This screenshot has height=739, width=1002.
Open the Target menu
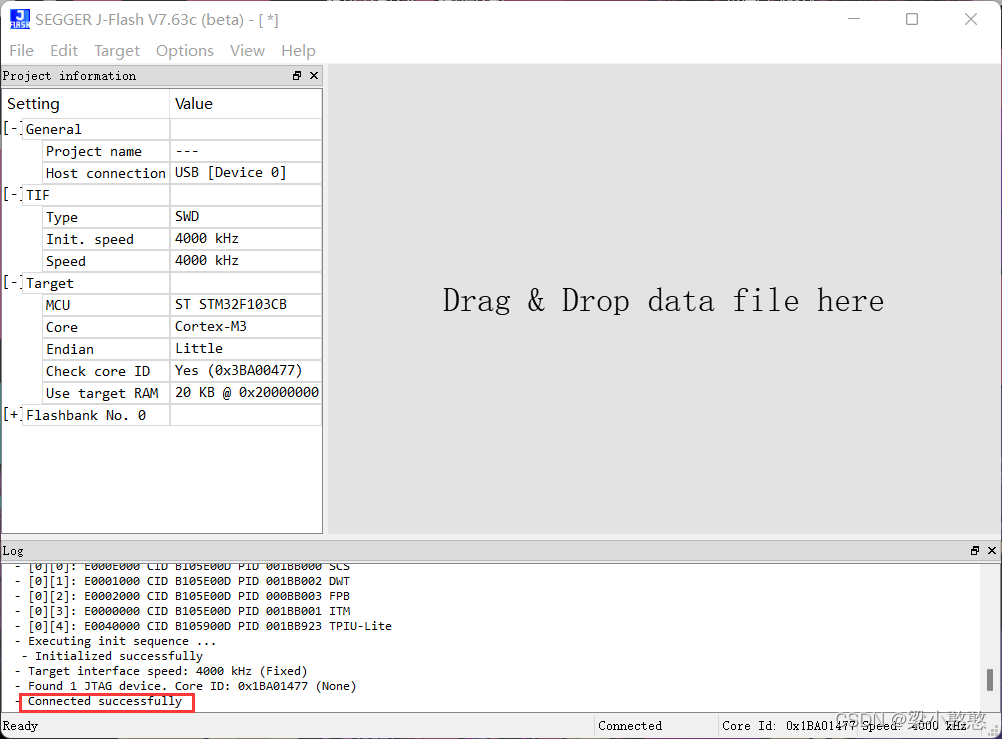point(116,51)
